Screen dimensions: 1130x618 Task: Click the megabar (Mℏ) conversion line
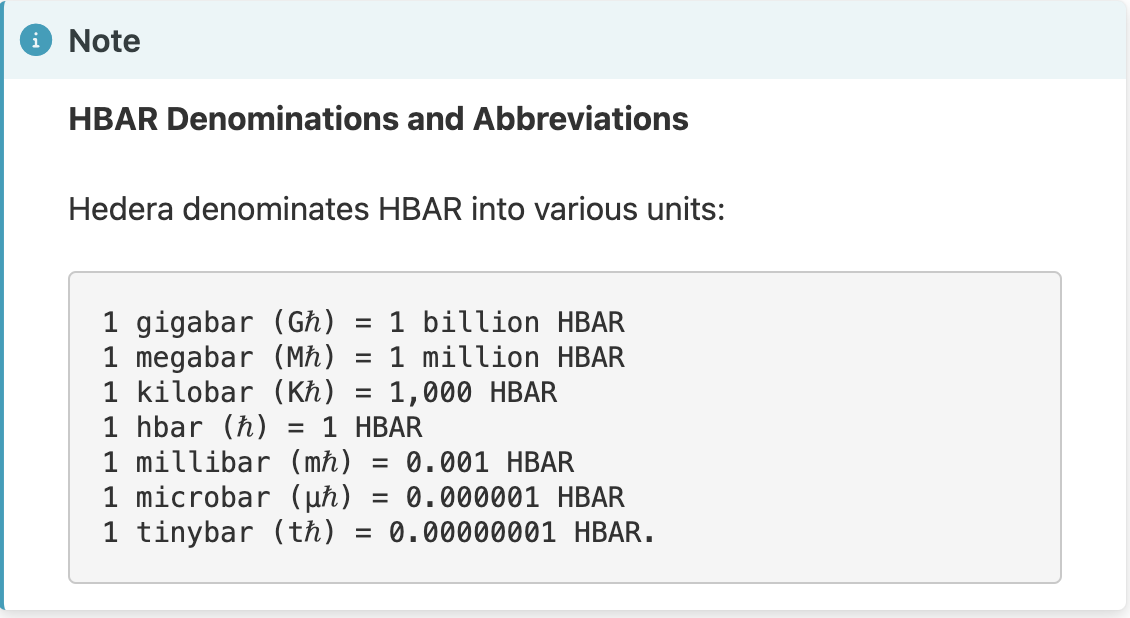(363, 357)
